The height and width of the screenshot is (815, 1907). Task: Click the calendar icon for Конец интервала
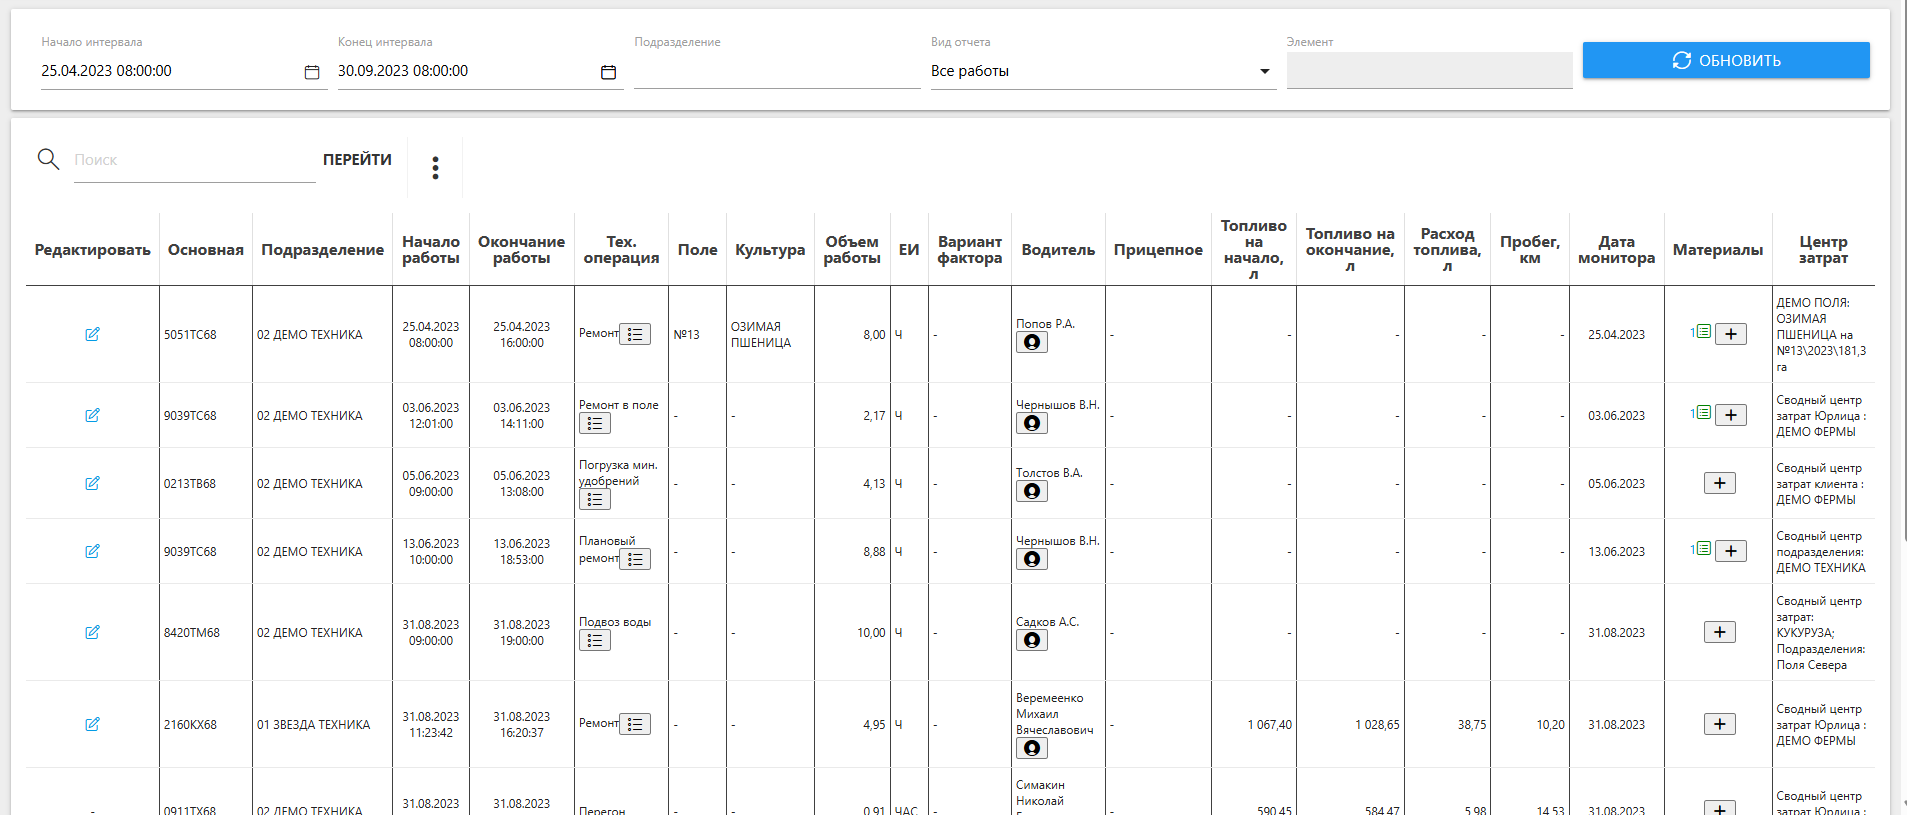(x=608, y=72)
